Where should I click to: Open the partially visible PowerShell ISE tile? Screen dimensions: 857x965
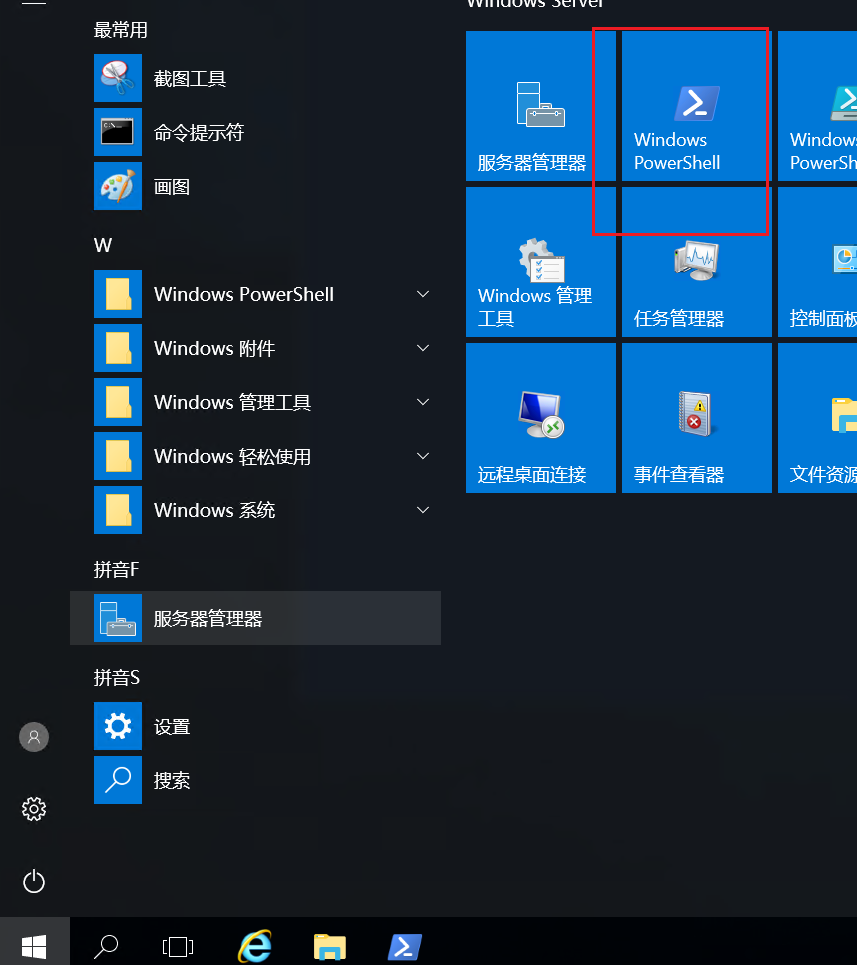(x=818, y=106)
